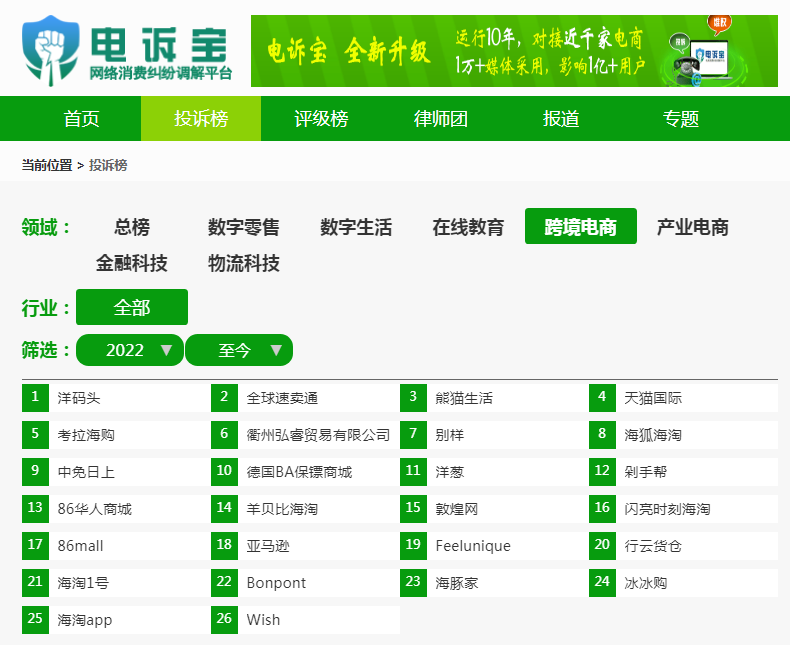Open rank 15 敦煌网 entry
This screenshot has width=790, height=645.
click(x=494, y=509)
